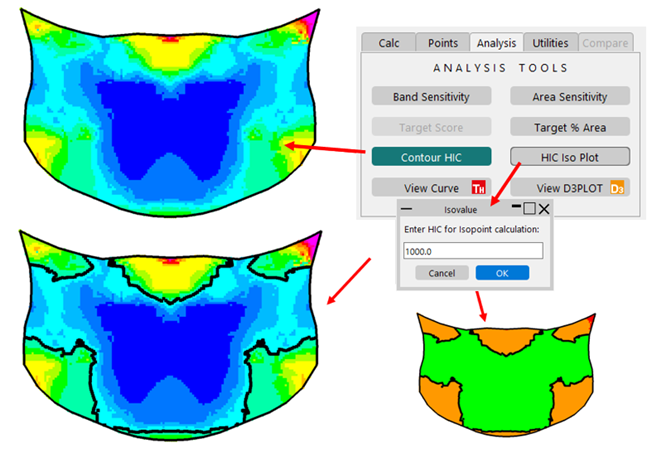Click the greyed-out Compare tab
652x462 pixels.
click(604, 43)
